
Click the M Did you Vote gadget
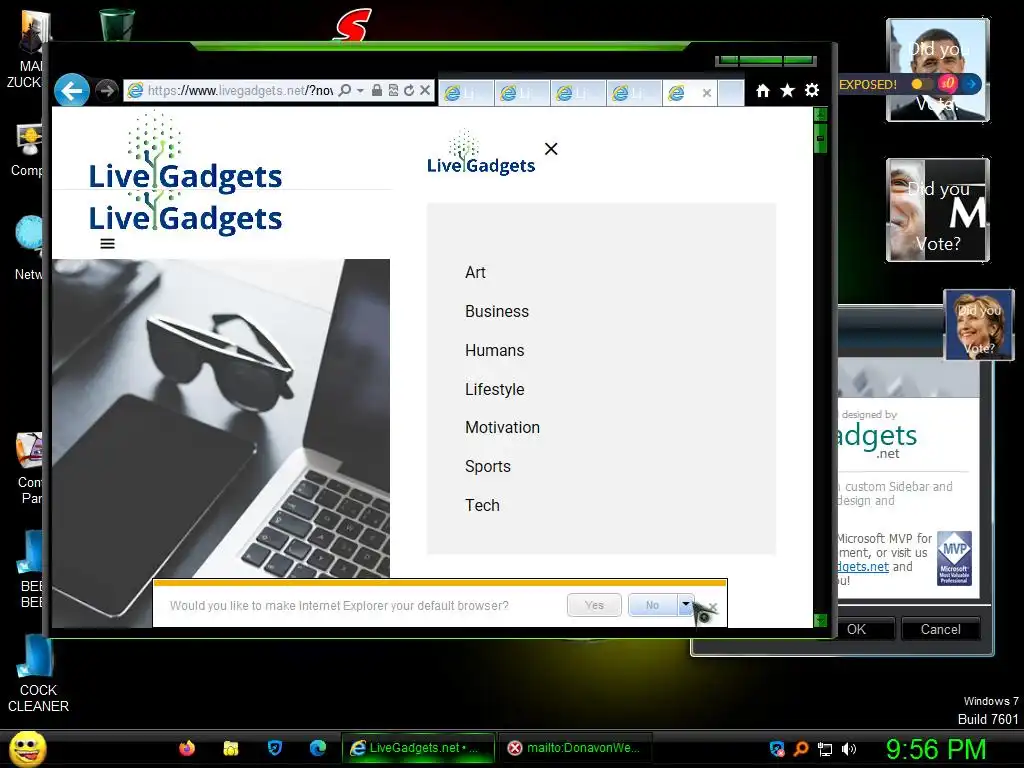click(x=938, y=210)
